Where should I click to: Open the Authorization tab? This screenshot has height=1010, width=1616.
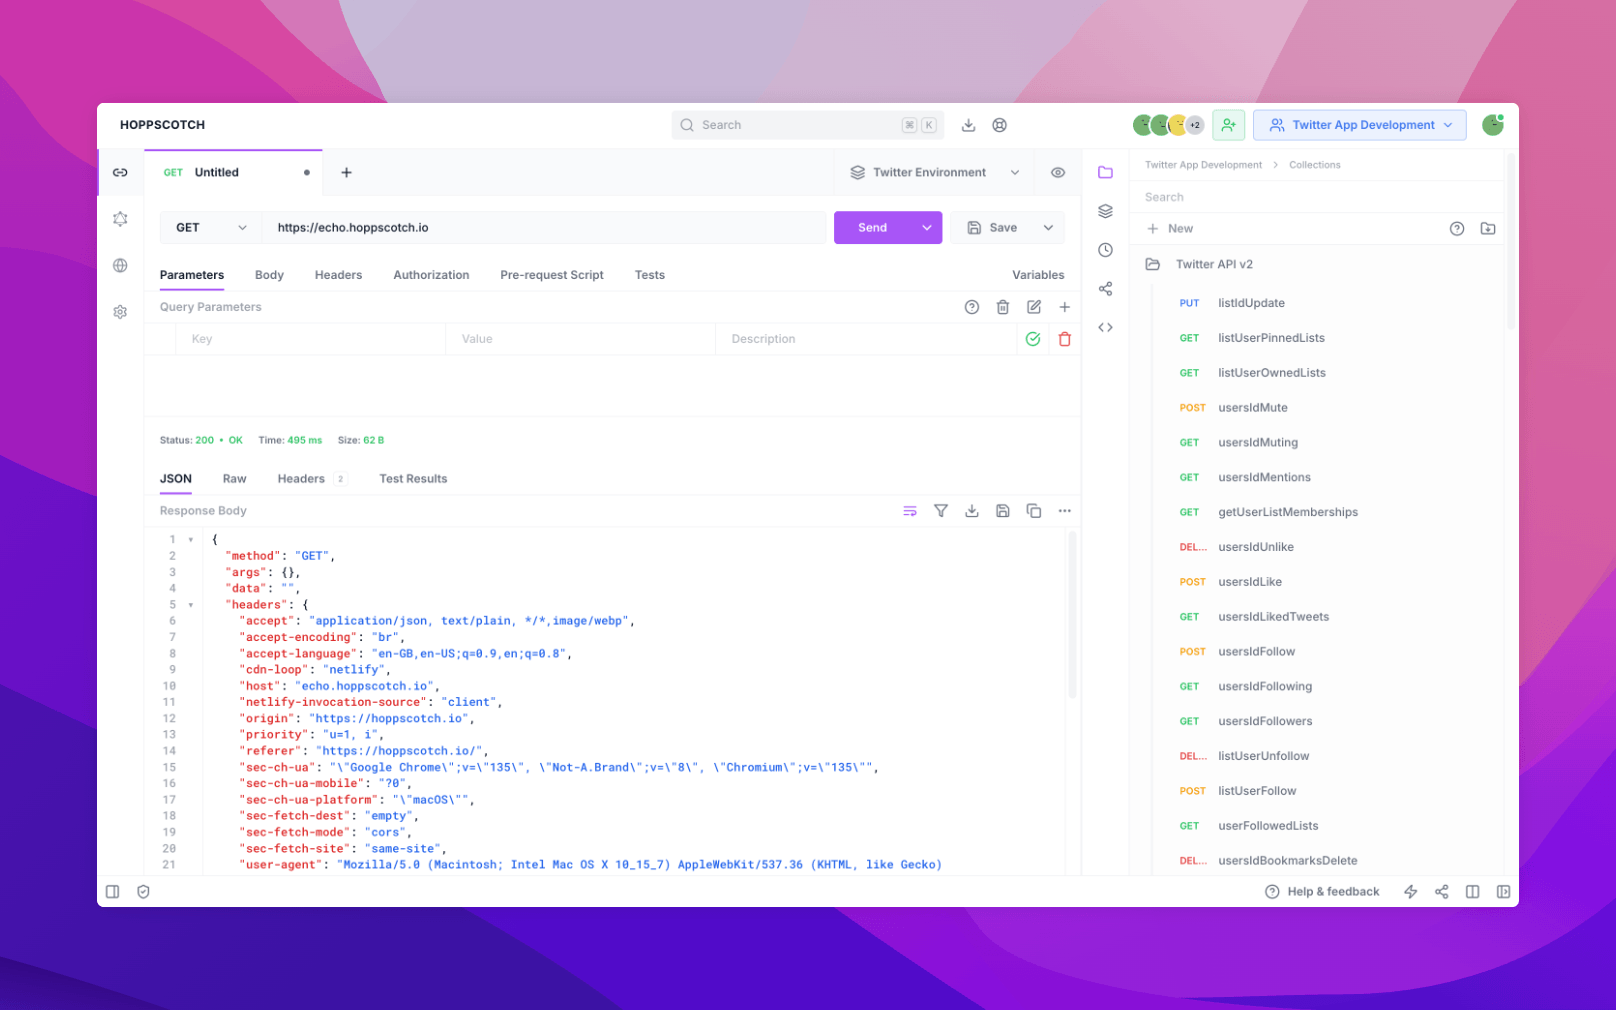(x=431, y=275)
